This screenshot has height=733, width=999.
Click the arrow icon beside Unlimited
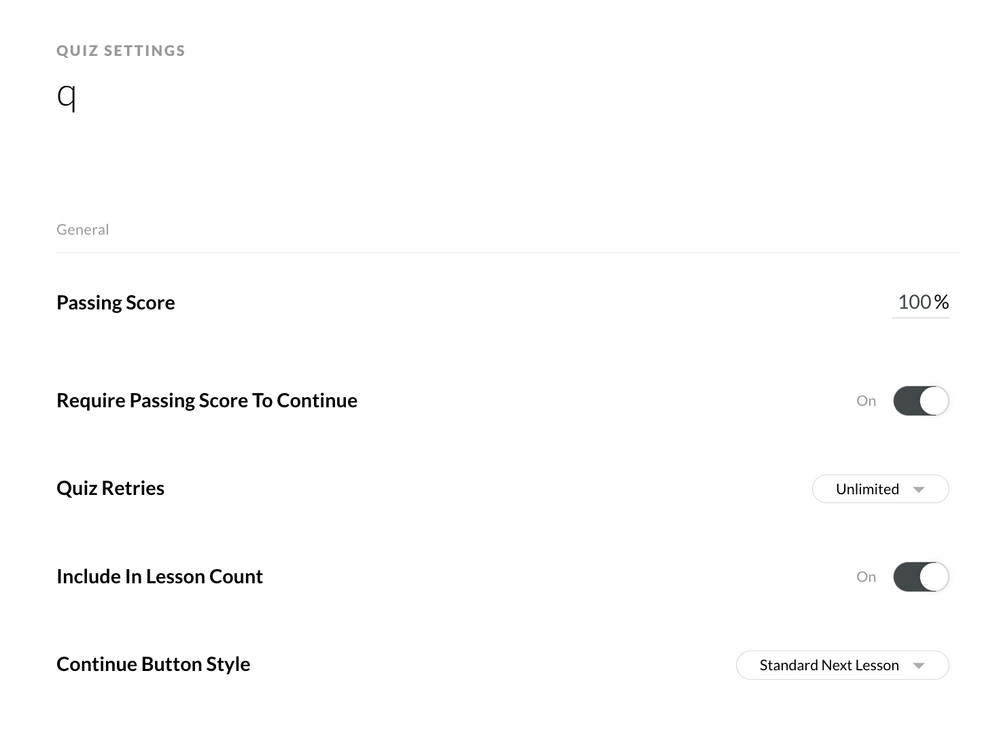pos(919,490)
